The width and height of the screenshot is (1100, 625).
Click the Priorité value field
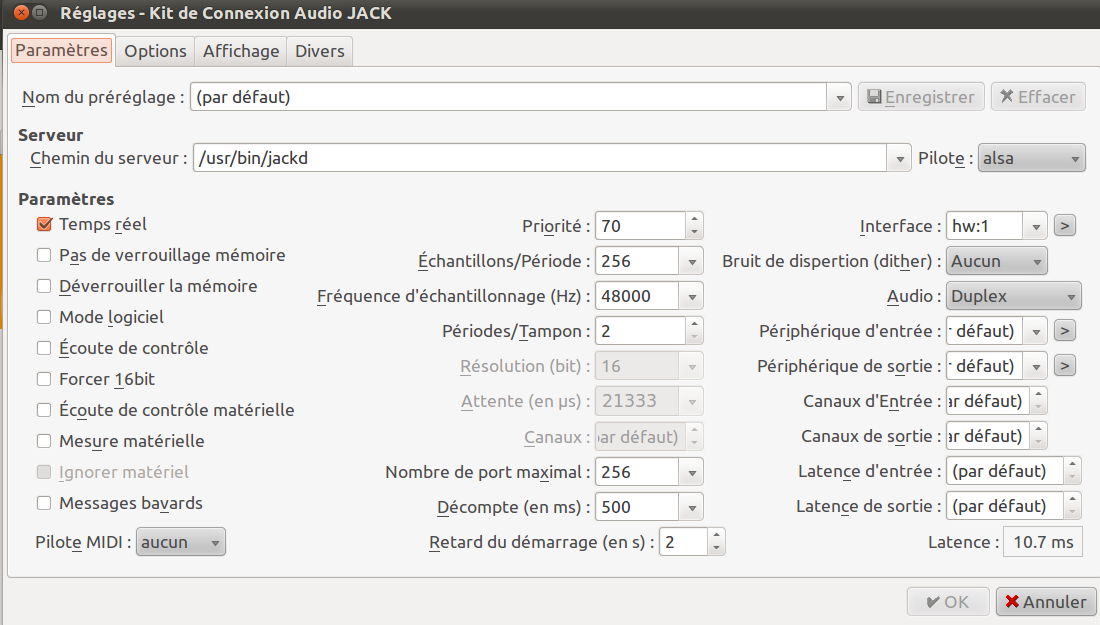640,226
